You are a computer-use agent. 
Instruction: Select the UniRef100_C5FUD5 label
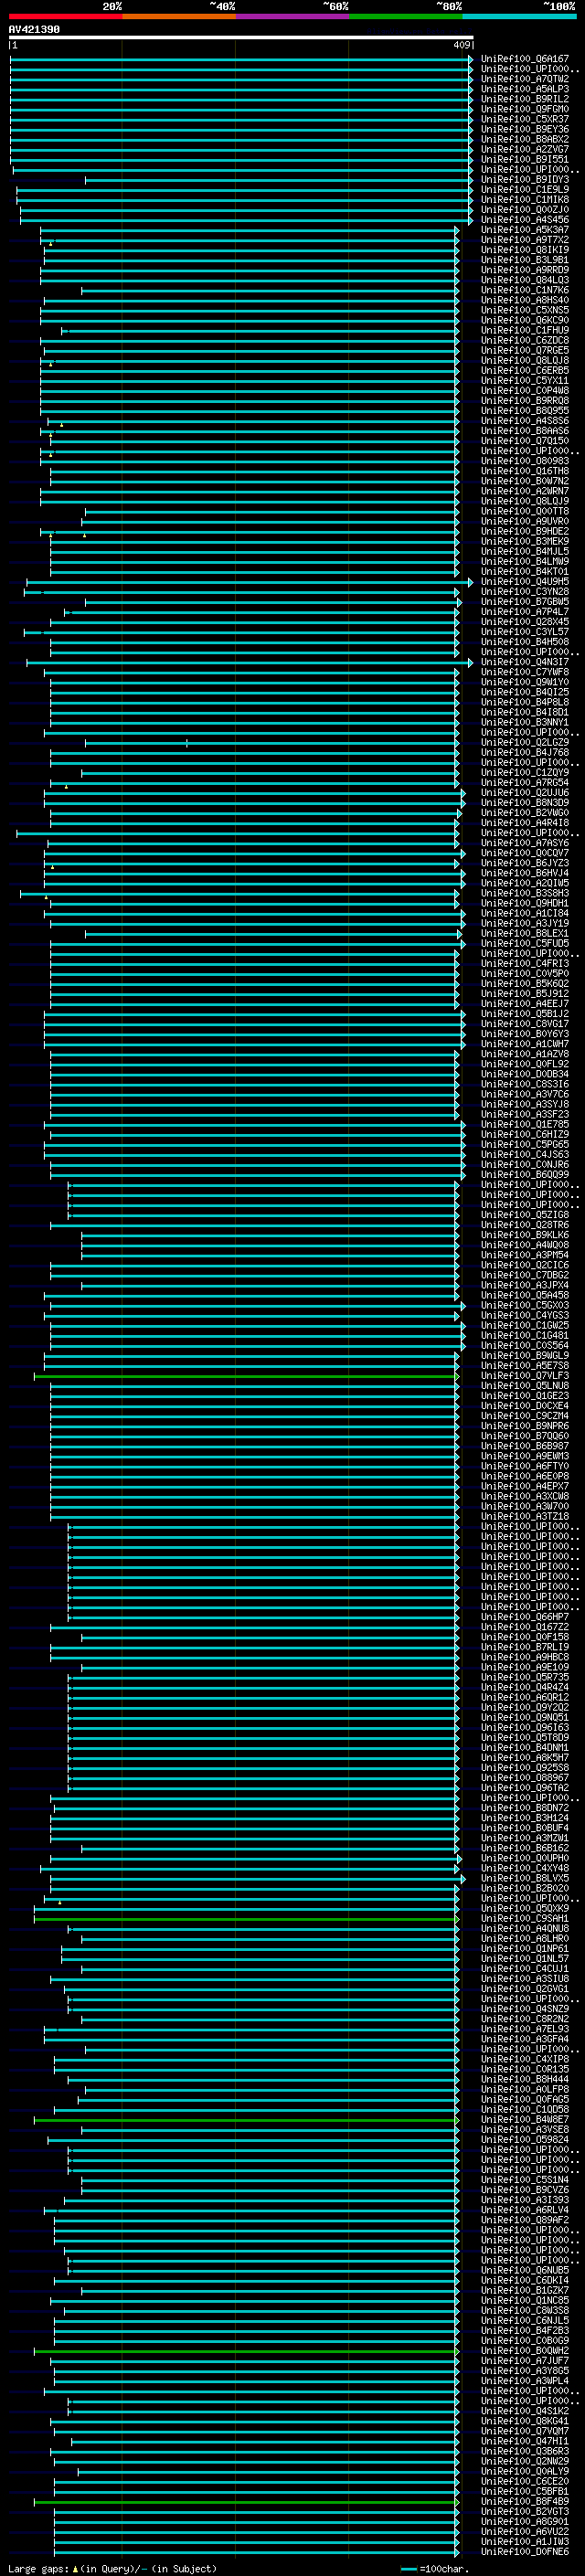(525, 944)
